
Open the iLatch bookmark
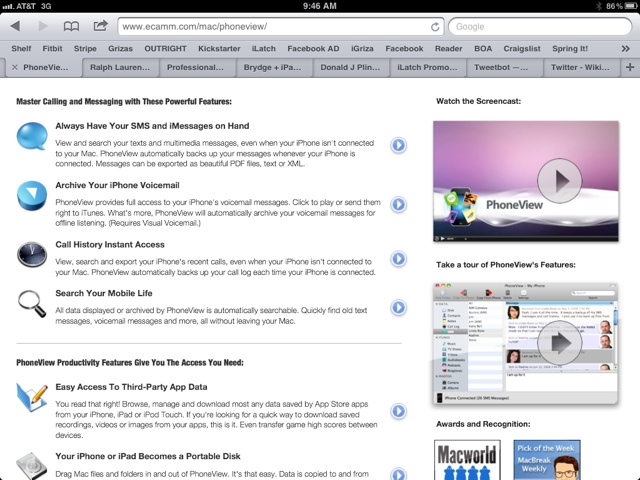pos(264,49)
